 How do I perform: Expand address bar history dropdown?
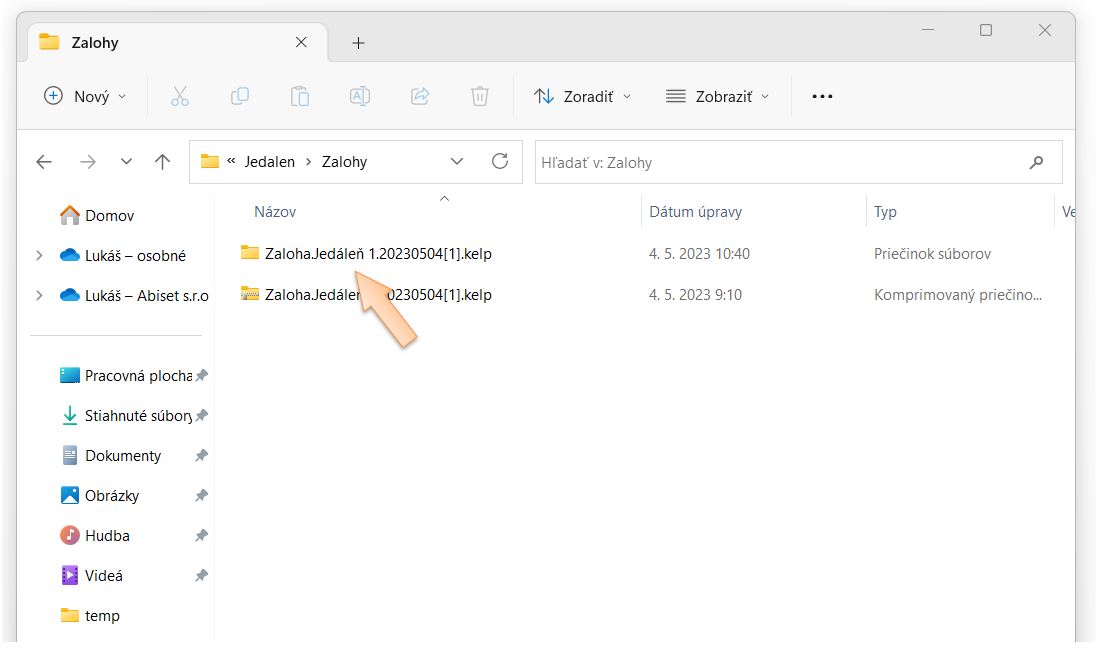point(457,162)
